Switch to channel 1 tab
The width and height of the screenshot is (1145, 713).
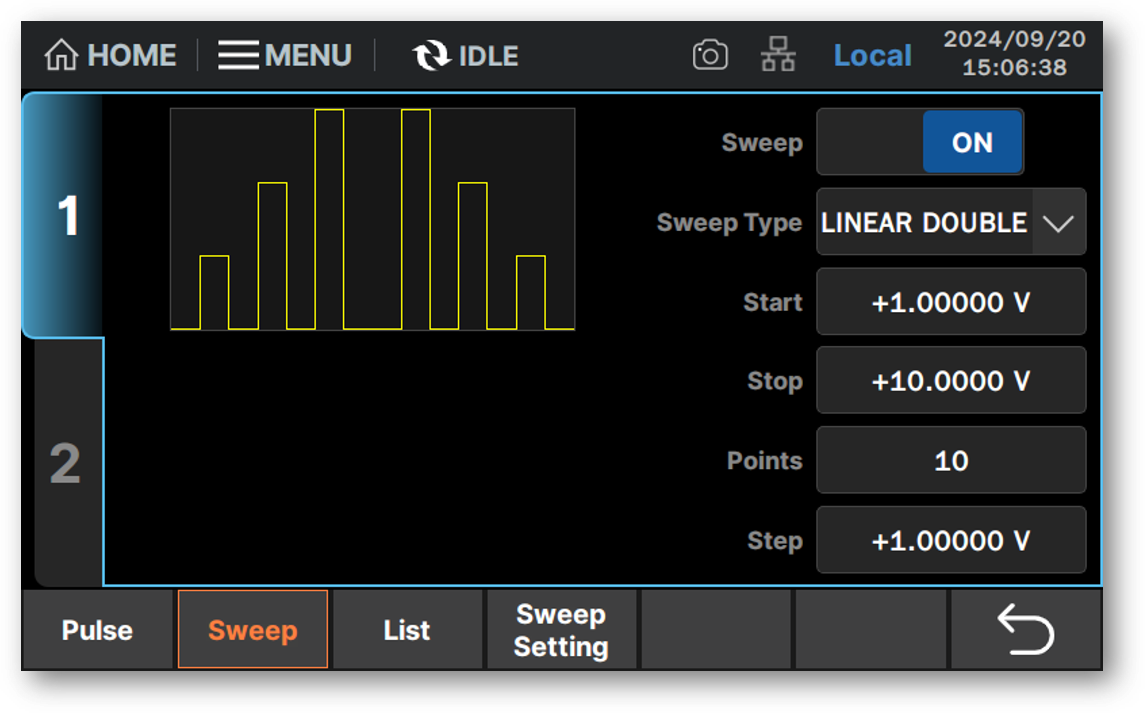point(66,216)
